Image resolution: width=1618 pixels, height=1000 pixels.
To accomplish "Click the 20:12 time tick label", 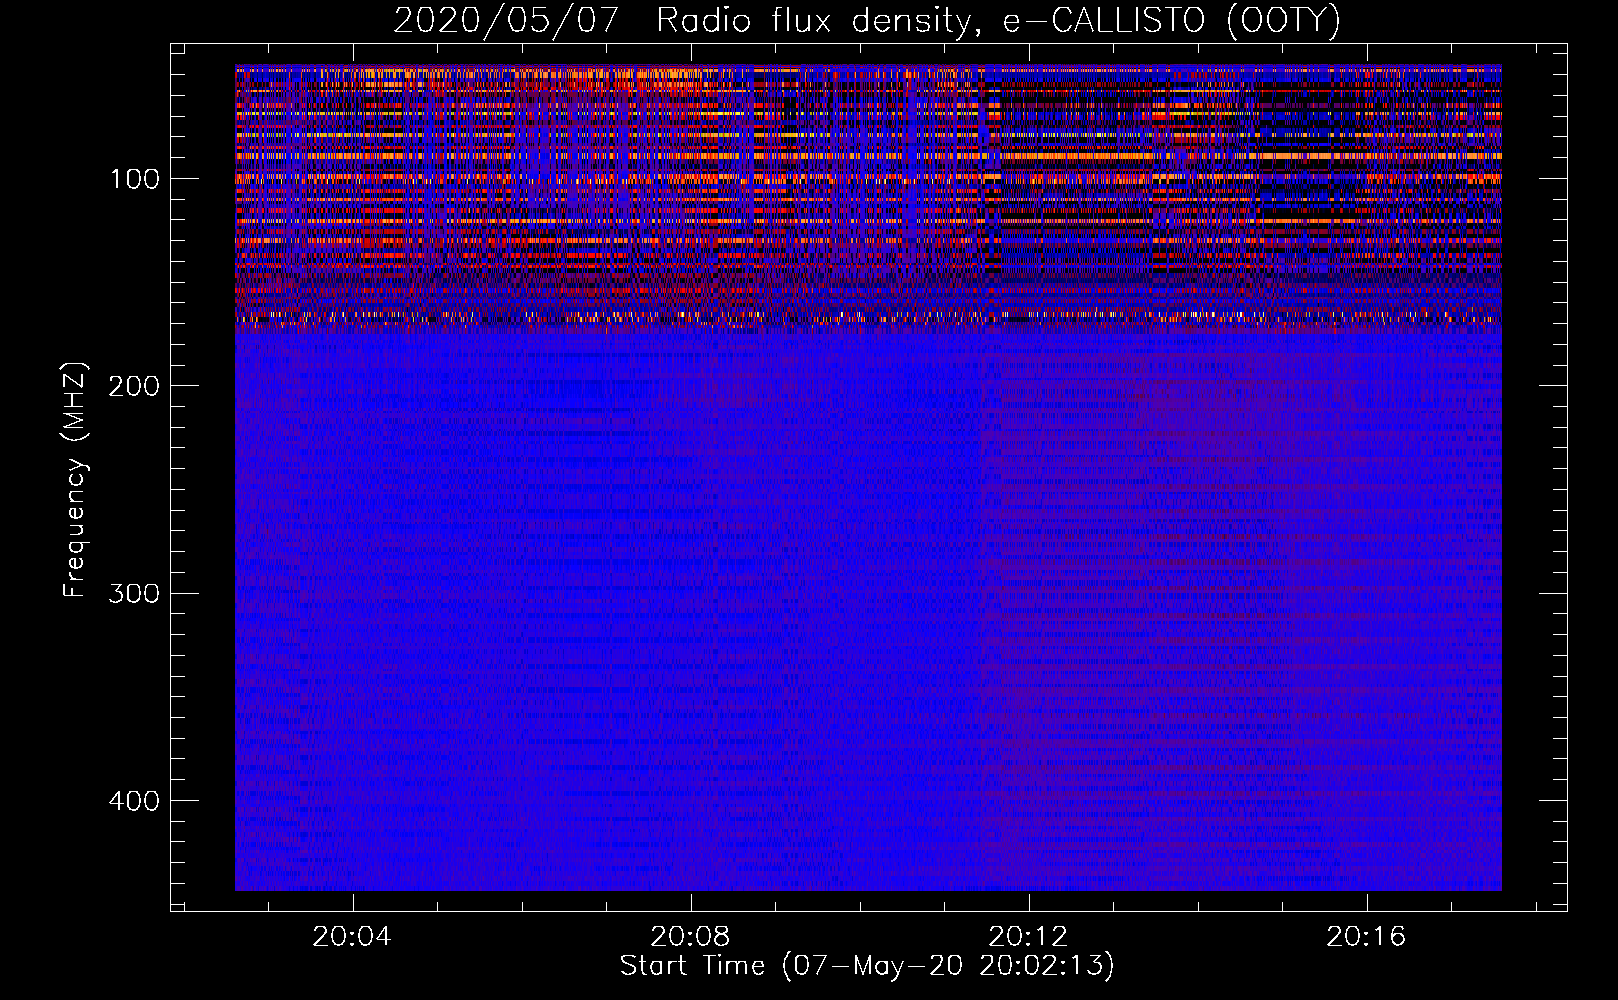I will point(1028,937).
